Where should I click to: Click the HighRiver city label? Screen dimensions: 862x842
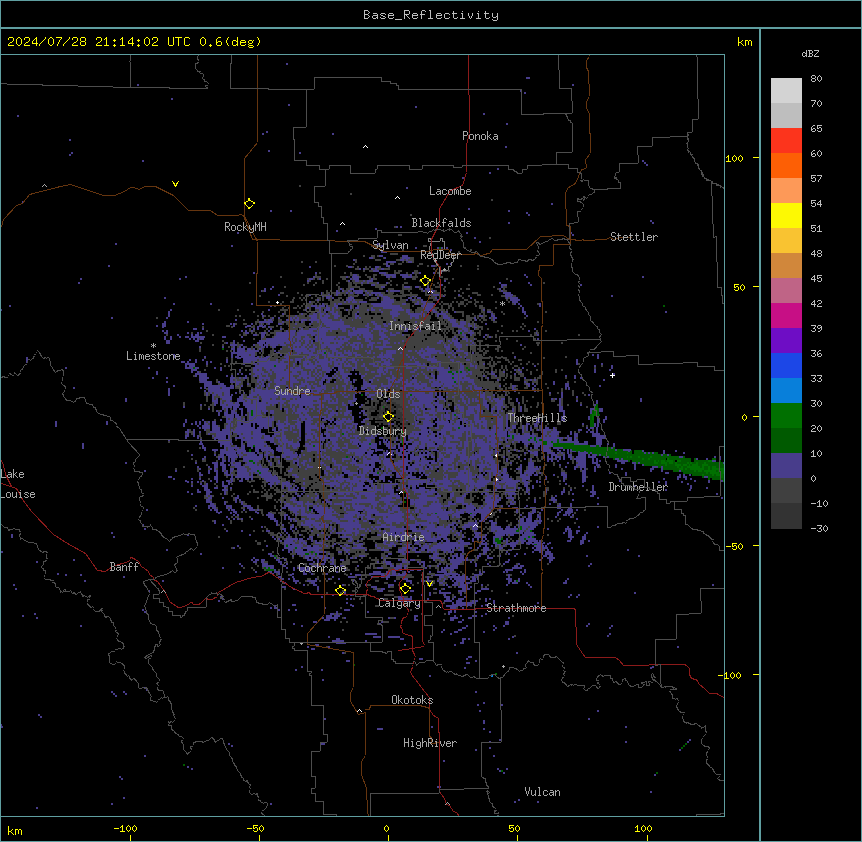click(430, 743)
